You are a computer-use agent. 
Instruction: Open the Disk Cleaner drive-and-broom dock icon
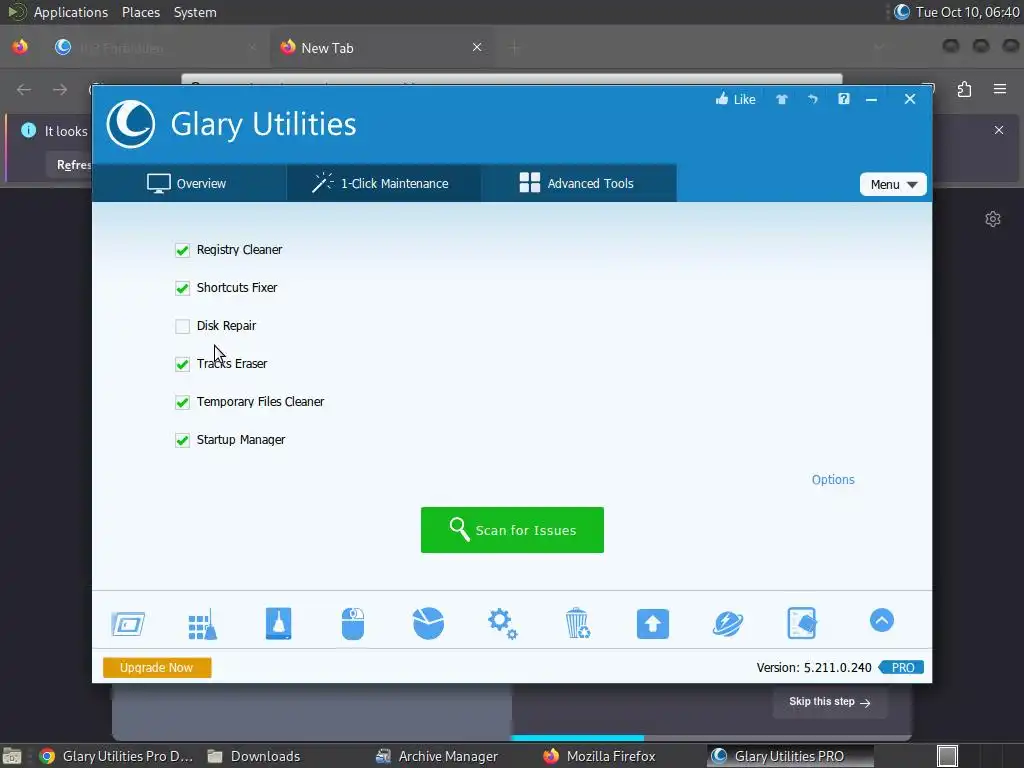coord(278,623)
